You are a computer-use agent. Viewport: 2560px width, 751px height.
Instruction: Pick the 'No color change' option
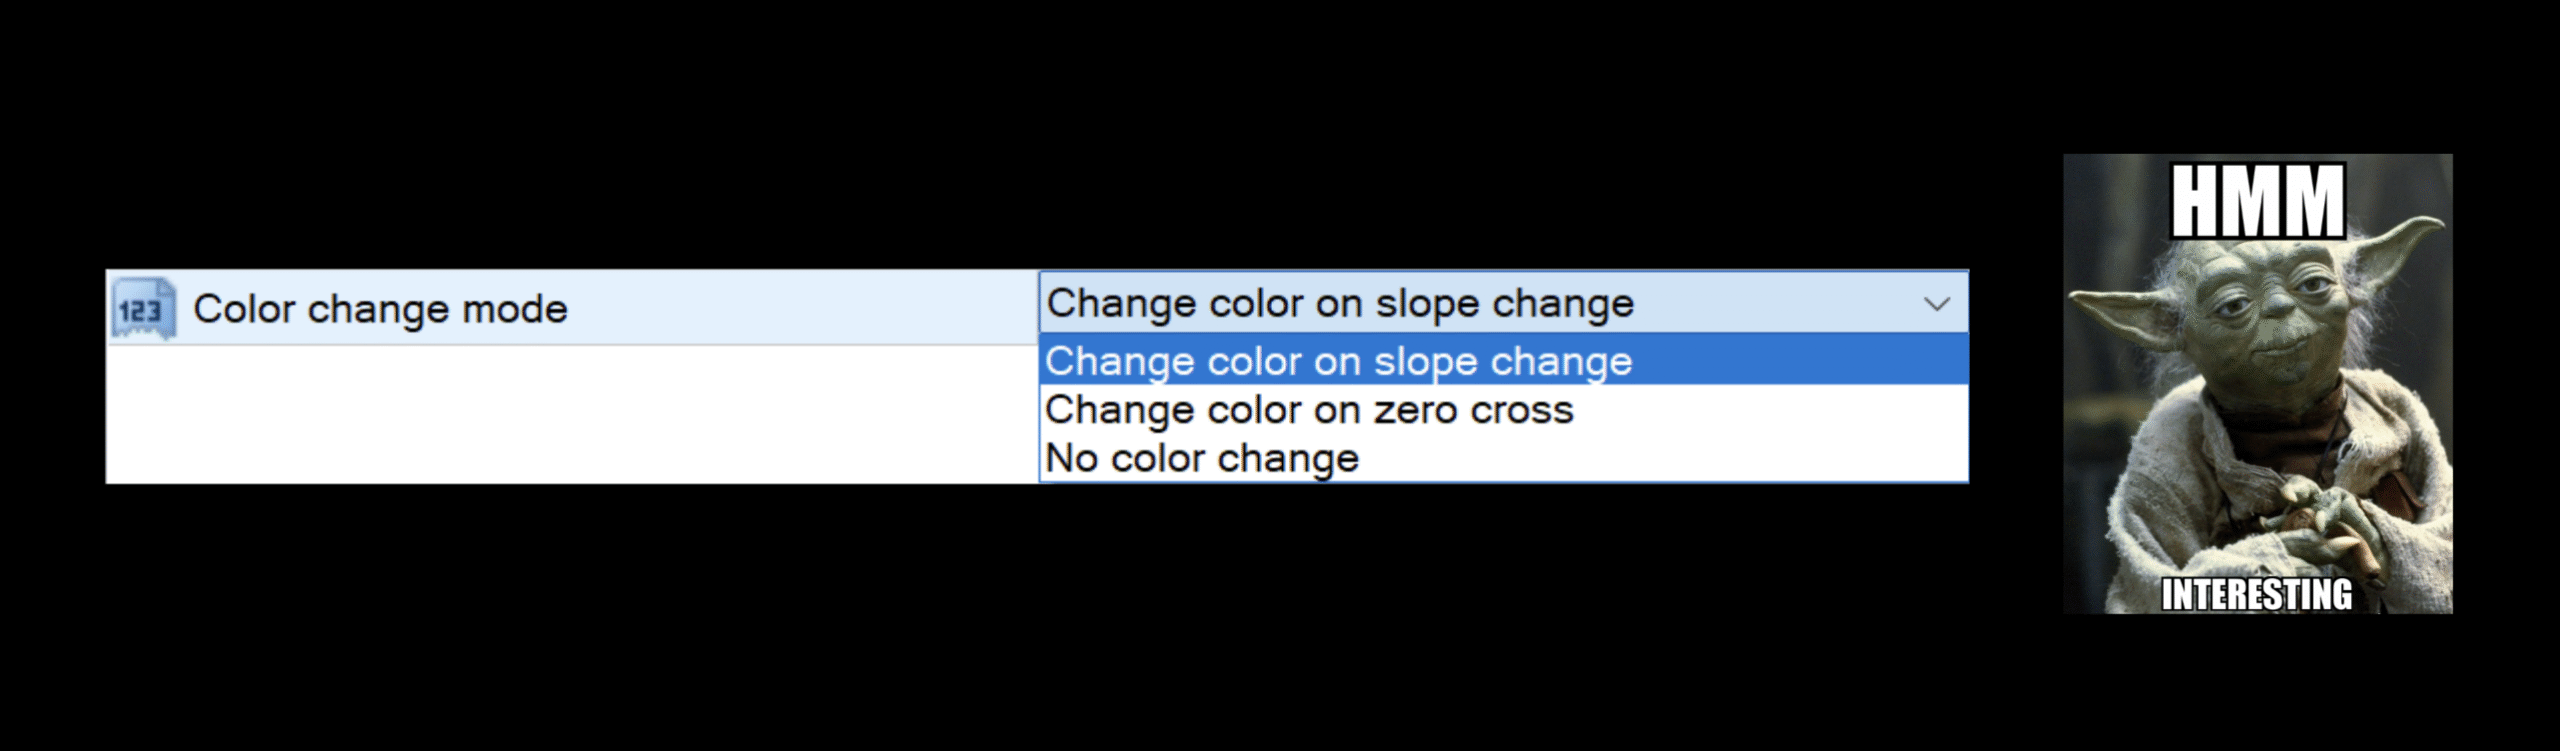pyautogui.click(x=1202, y=458)
